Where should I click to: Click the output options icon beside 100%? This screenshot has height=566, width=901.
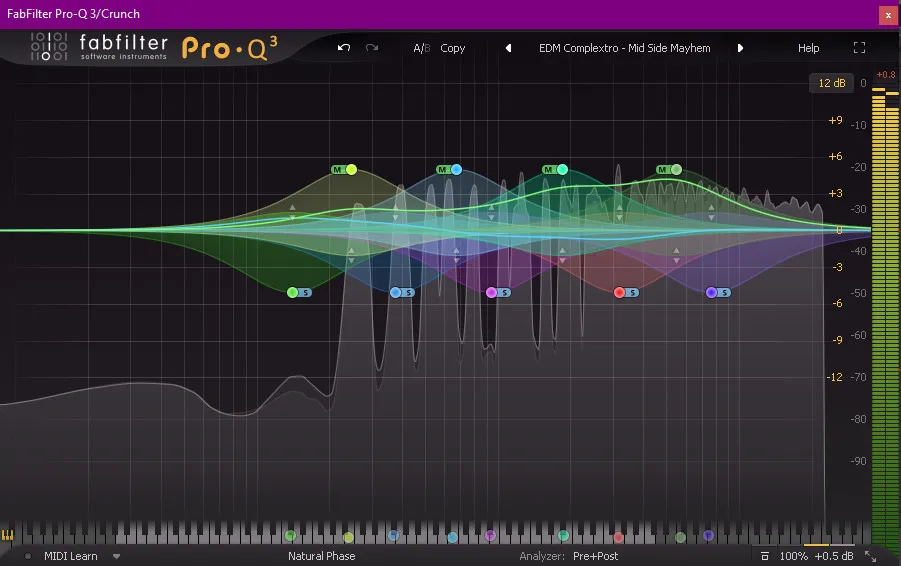pos(764,556)
